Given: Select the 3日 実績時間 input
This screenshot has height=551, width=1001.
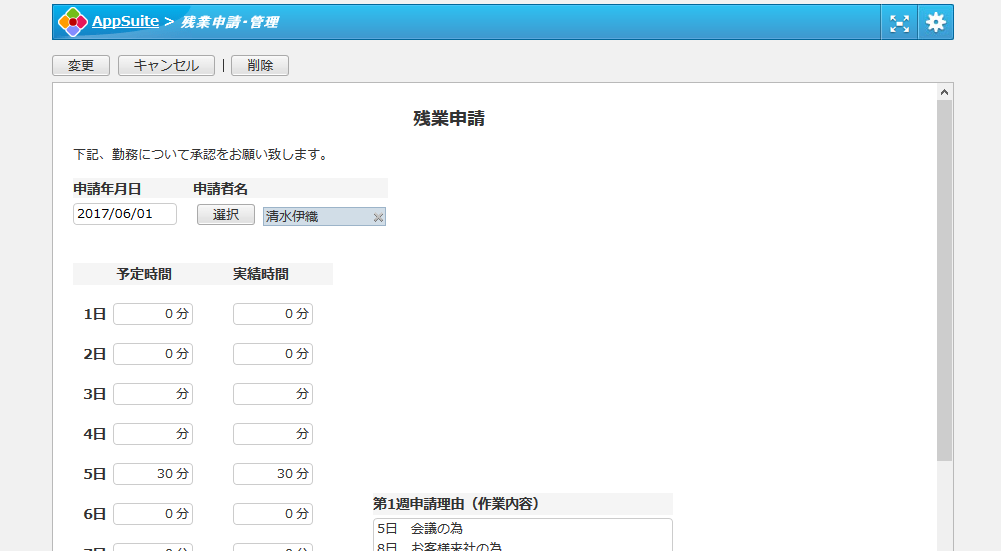Looking at the screenshot, I should 273,394.
